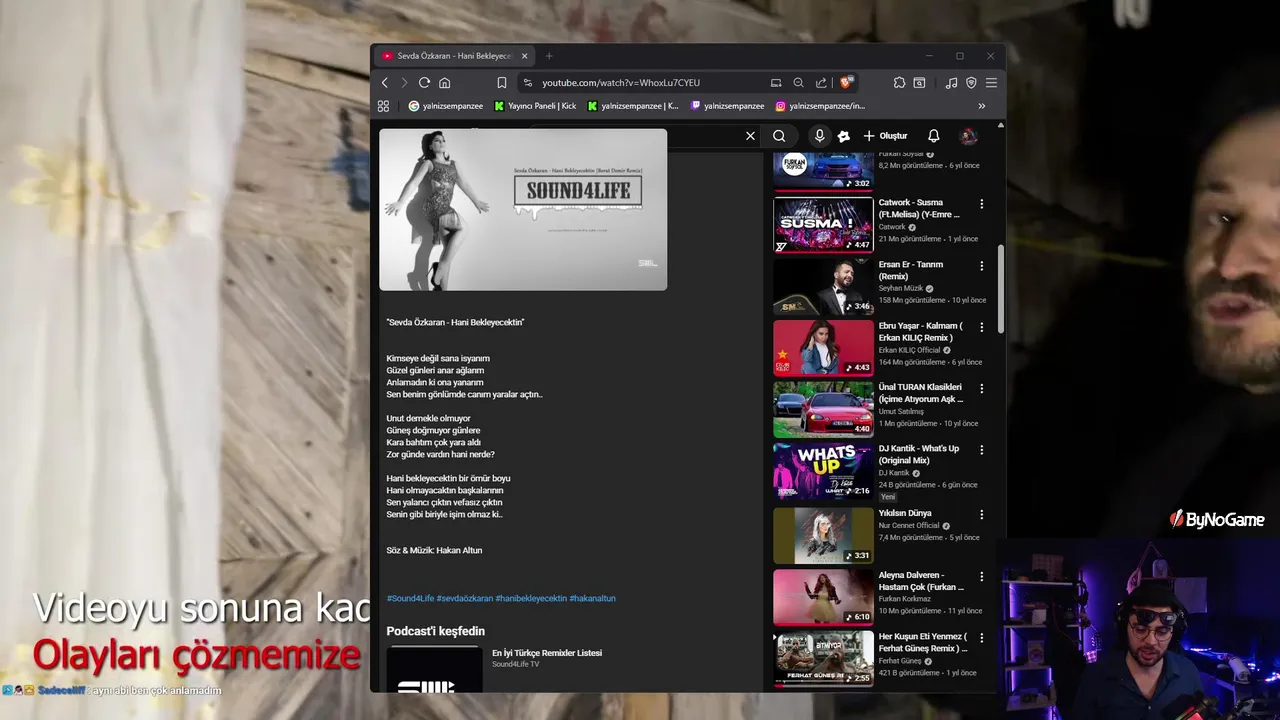Click the Sound4Life mini video player
Viewport: 1280px width, 720px height.
click(x=523, y=209)
